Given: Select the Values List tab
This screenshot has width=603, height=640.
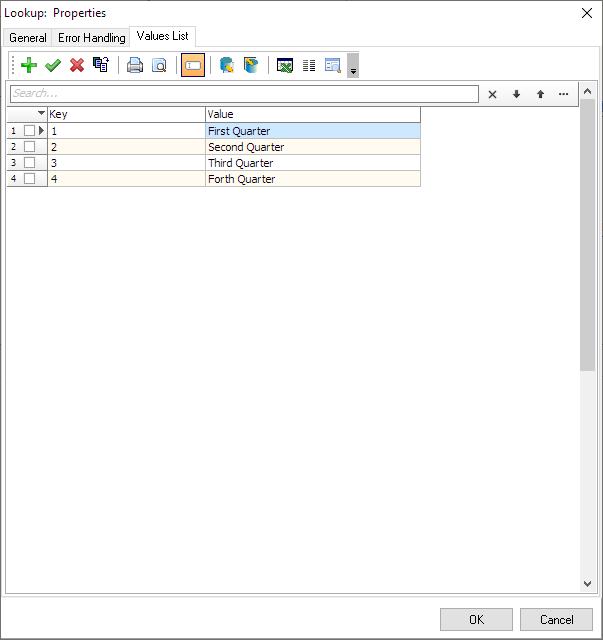Looking at the screenshot, I should click(x=162, y=36).
